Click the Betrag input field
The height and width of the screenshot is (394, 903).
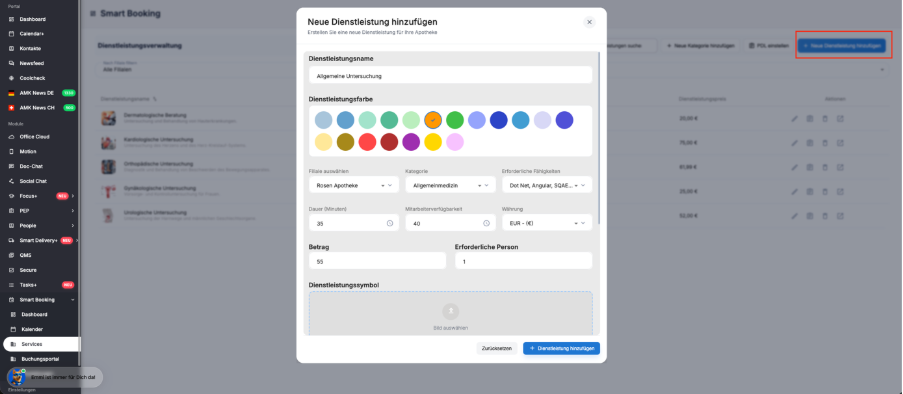377,260
